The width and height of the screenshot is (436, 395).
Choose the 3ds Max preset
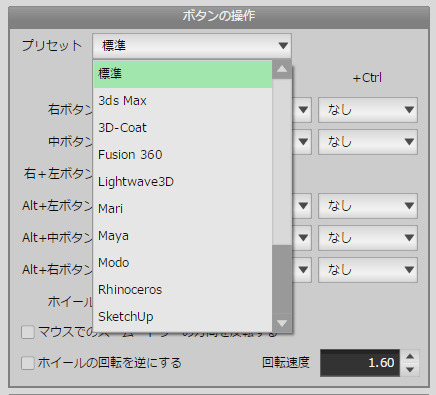183,101
